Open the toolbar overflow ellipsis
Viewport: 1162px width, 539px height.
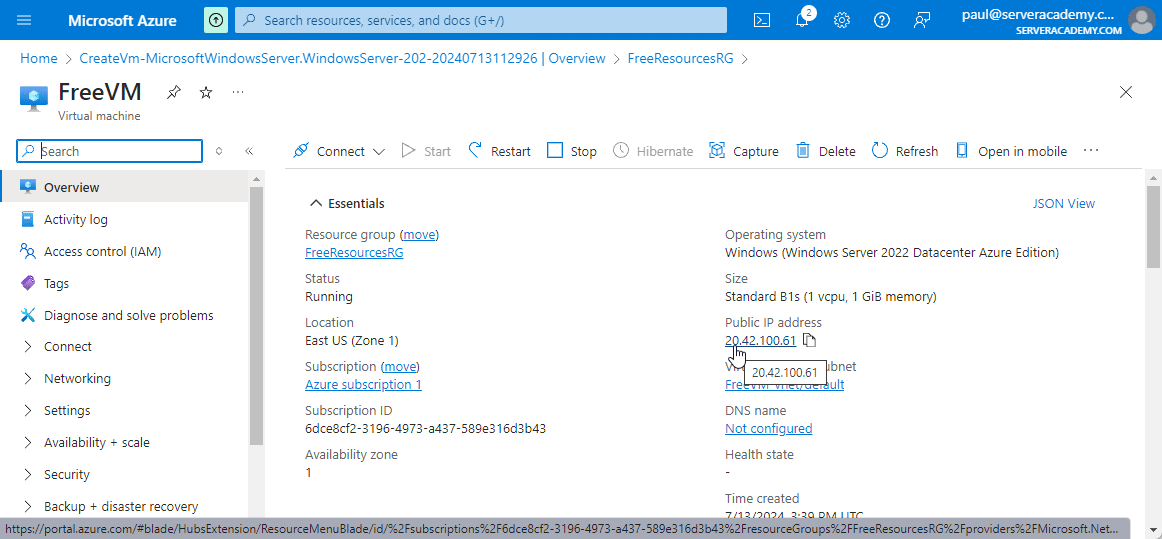click(1091, 151)
